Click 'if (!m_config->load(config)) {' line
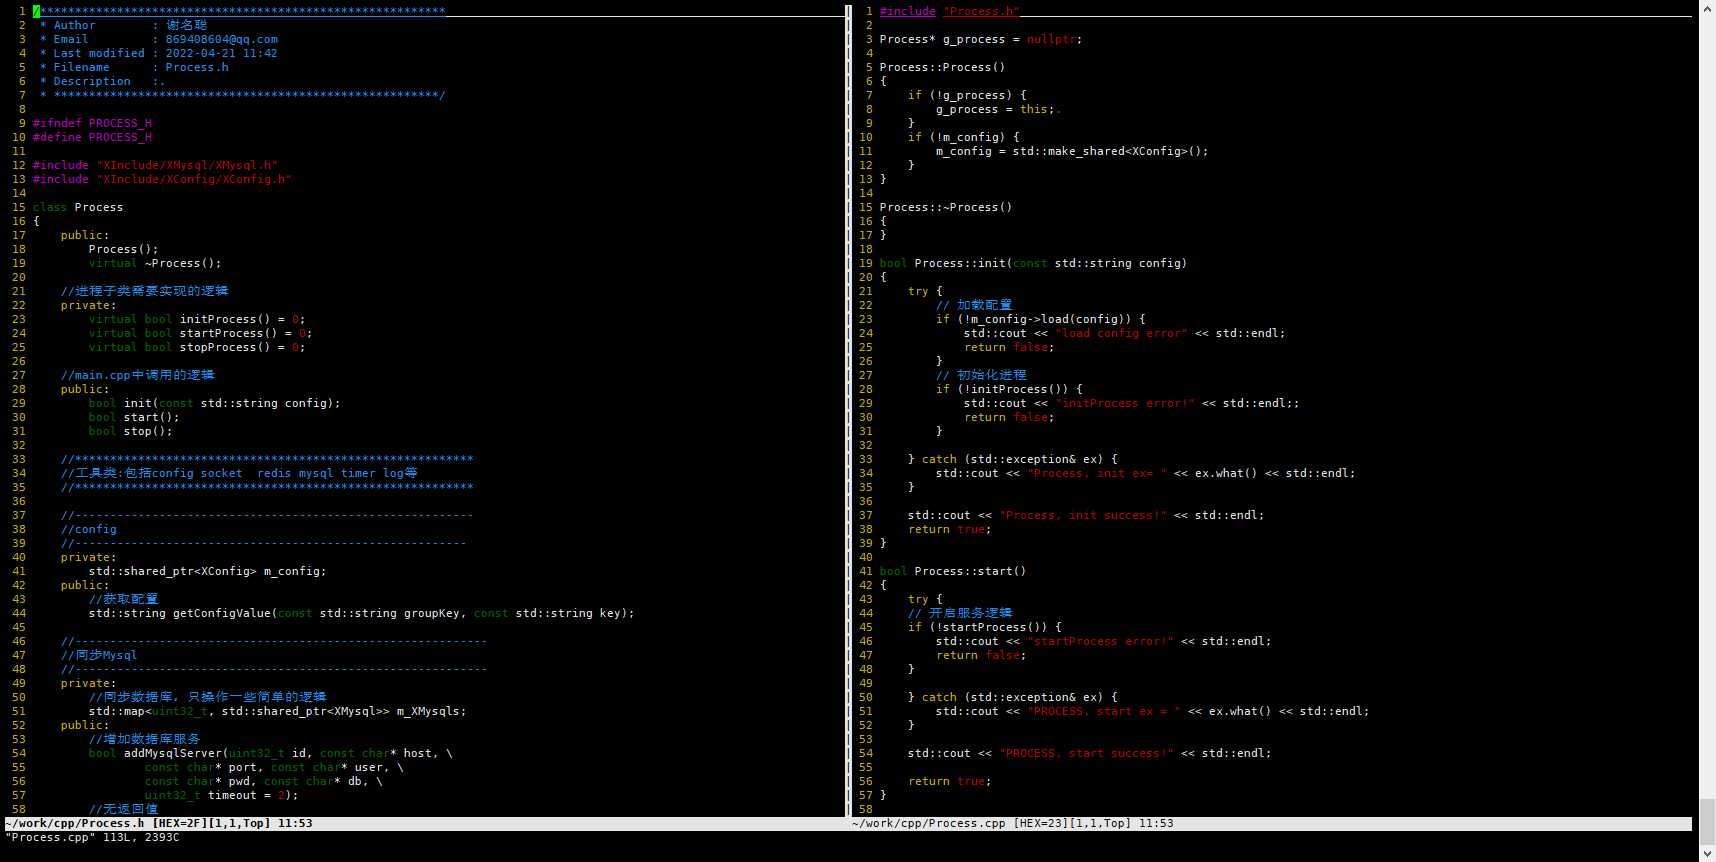1716x862 pixels. coord(1041,320)
